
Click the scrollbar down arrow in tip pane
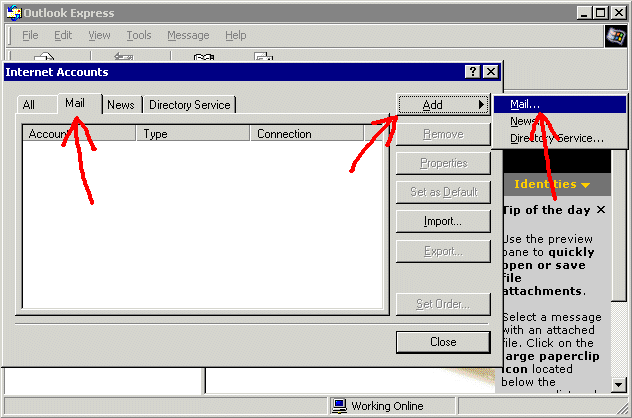click(x=618, y=385)
